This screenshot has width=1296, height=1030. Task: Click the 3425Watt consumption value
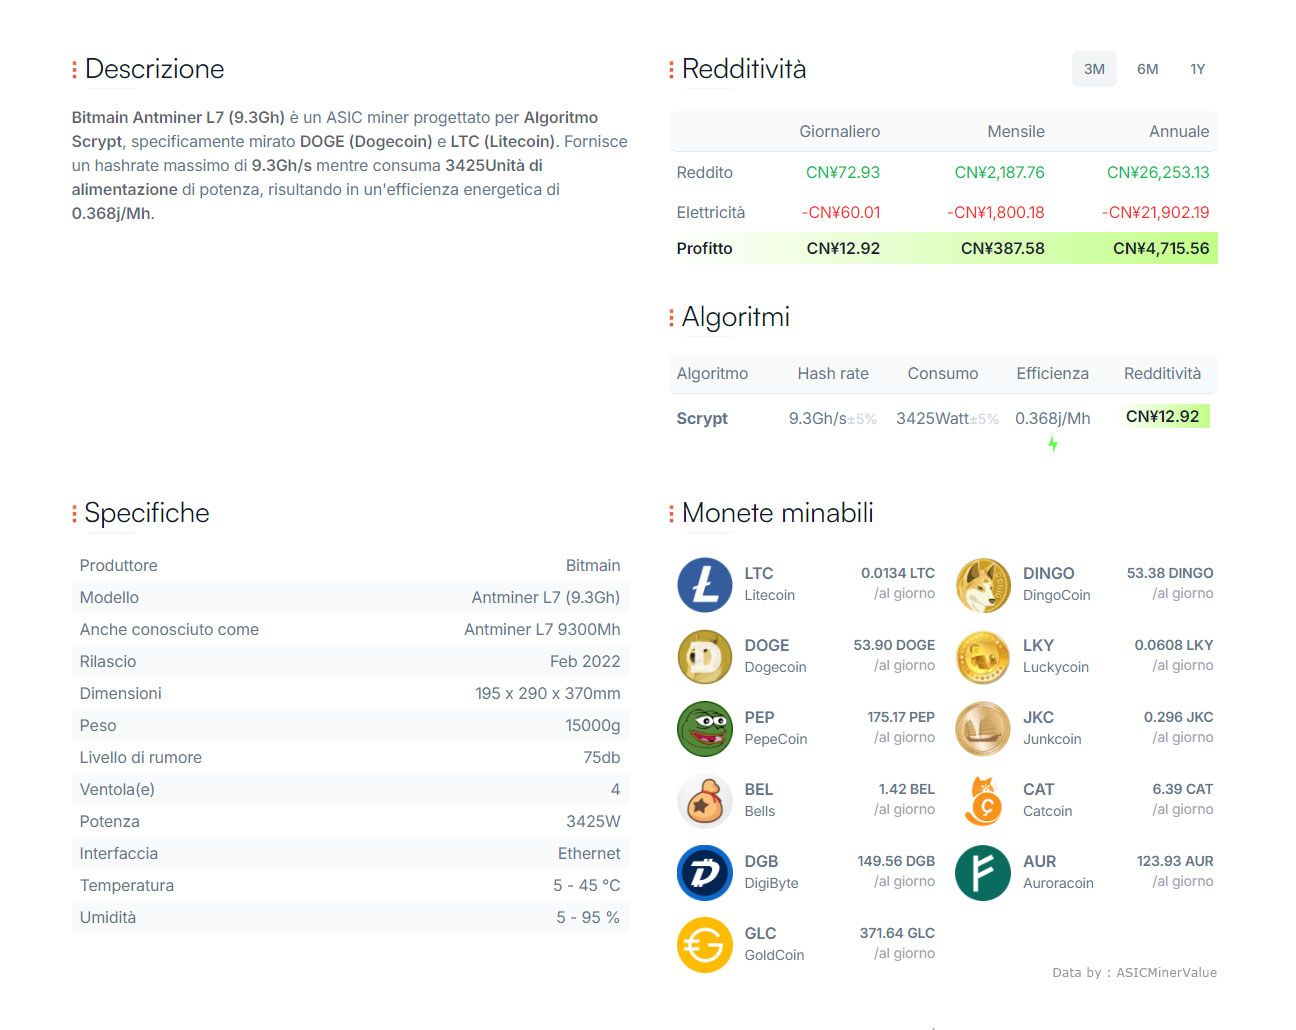tap(933, 418)
